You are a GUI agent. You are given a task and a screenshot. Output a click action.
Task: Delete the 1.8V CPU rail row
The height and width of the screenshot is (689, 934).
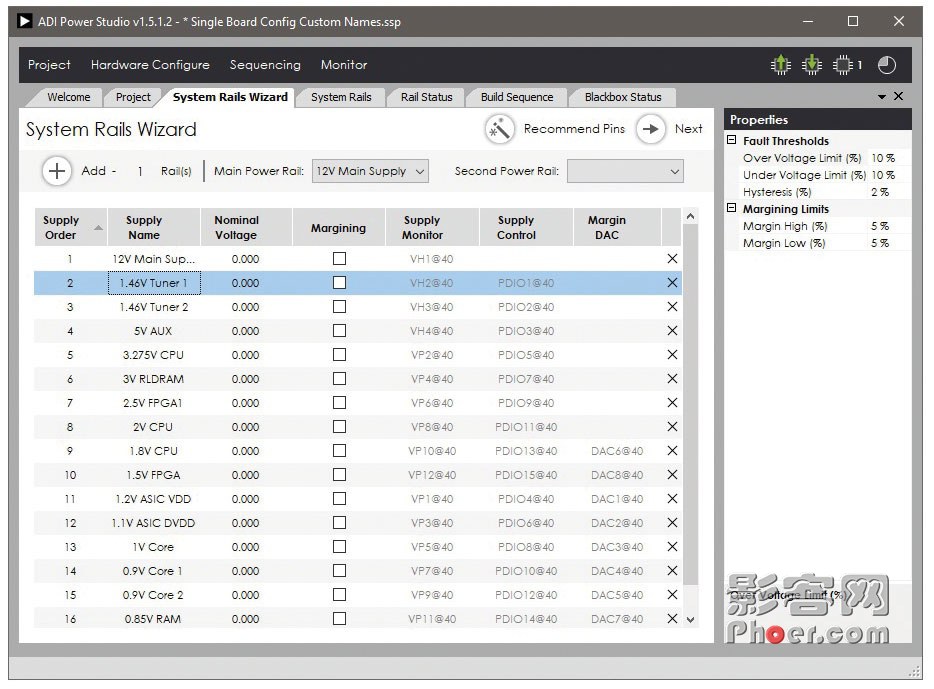[x=672, y=451]
